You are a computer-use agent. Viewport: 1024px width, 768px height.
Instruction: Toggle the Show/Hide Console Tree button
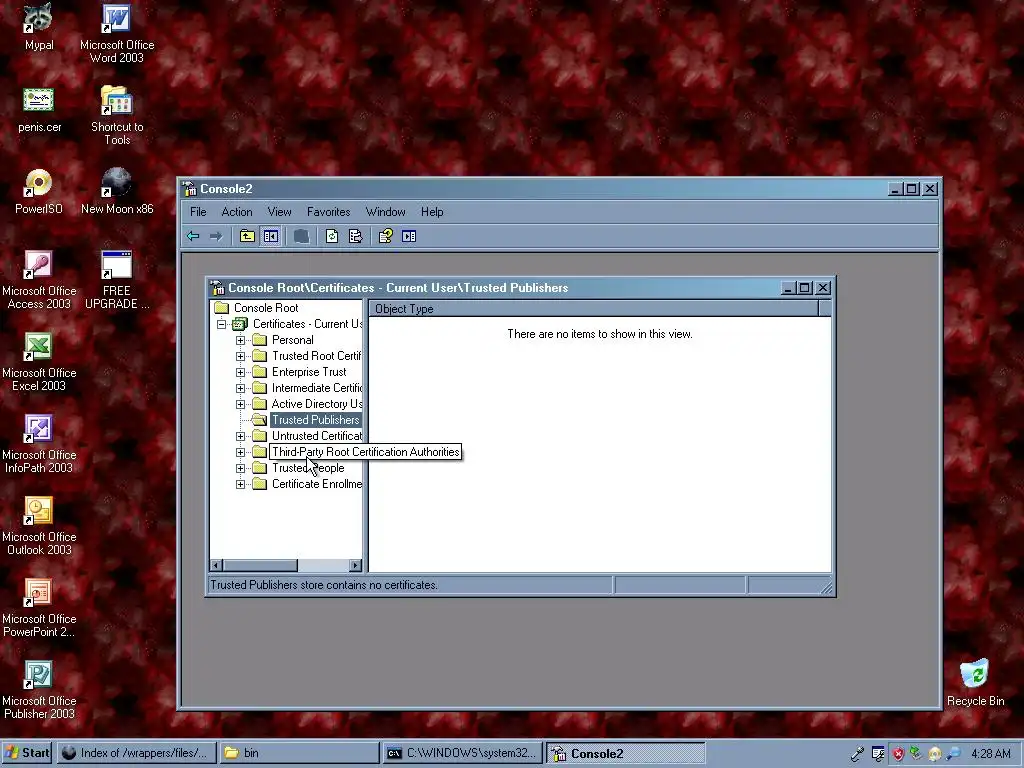270,236
